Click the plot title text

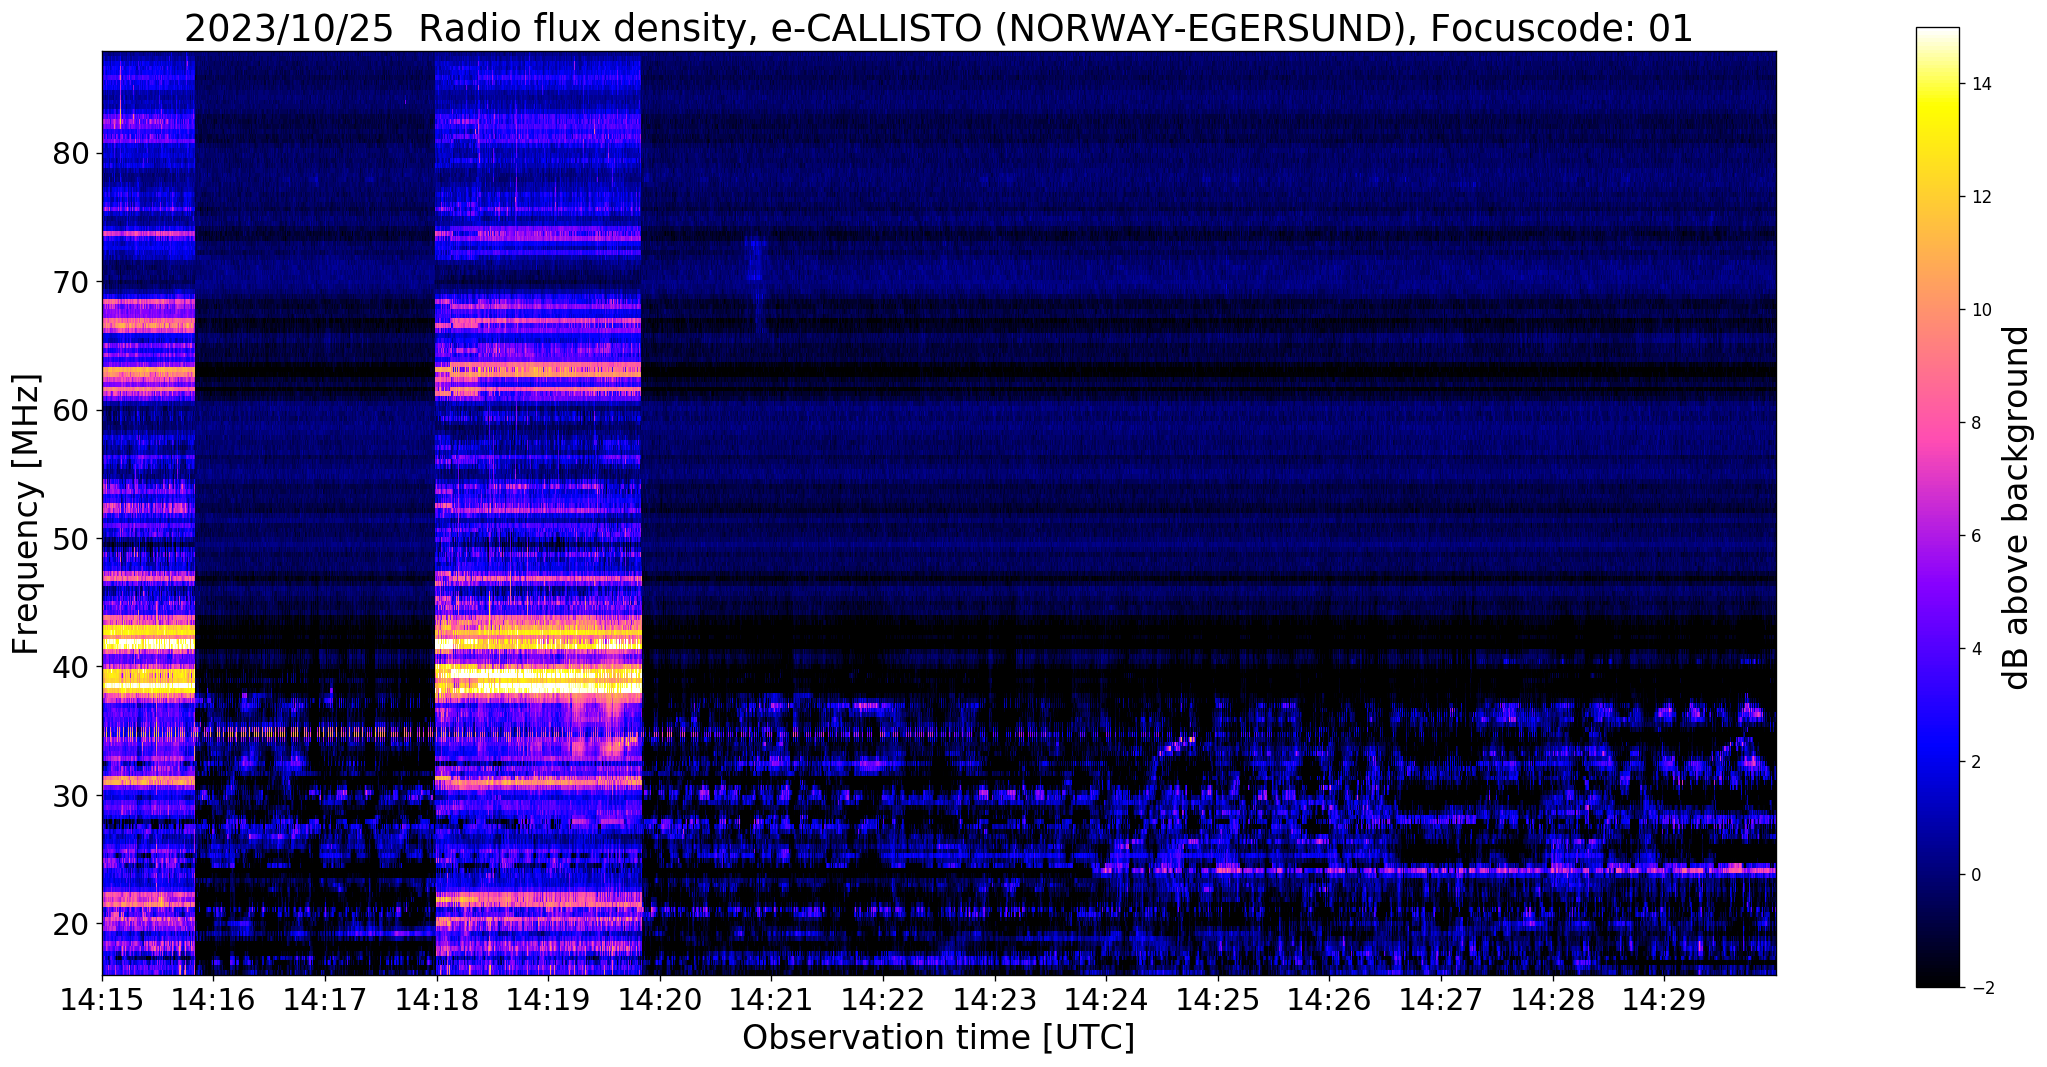938,29
